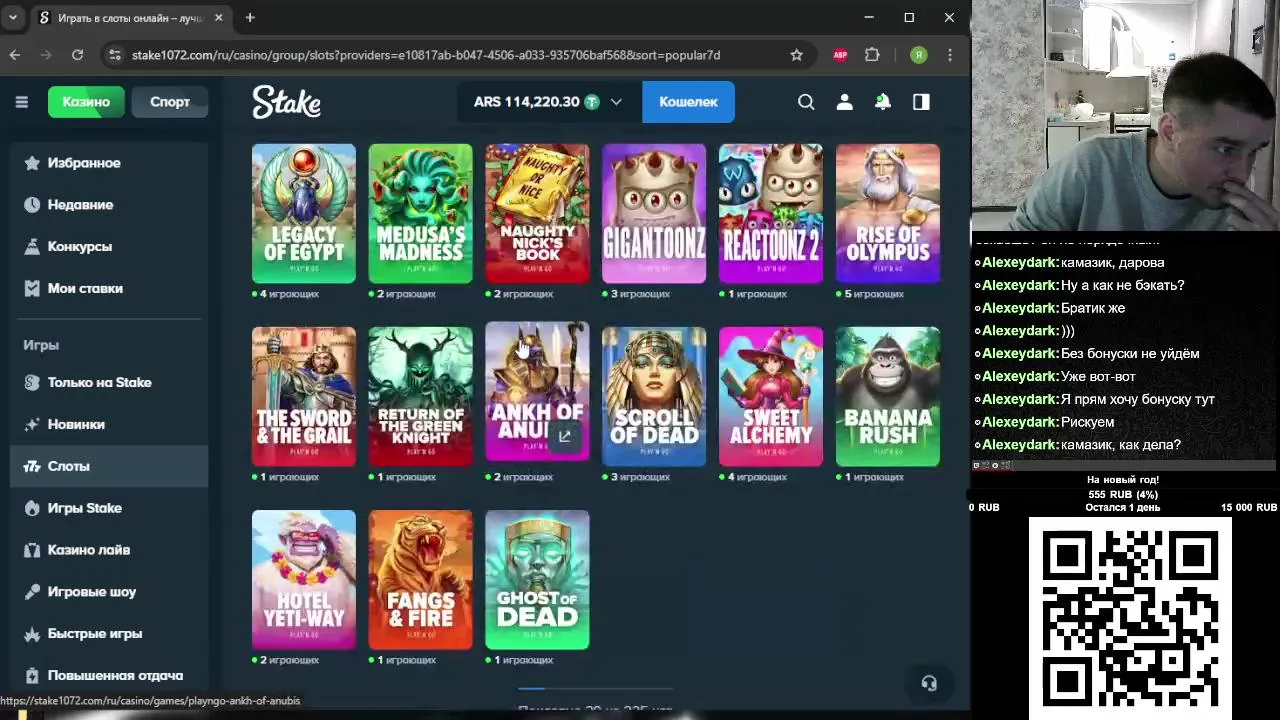Open the ABP adblock extension

[840, 55]
